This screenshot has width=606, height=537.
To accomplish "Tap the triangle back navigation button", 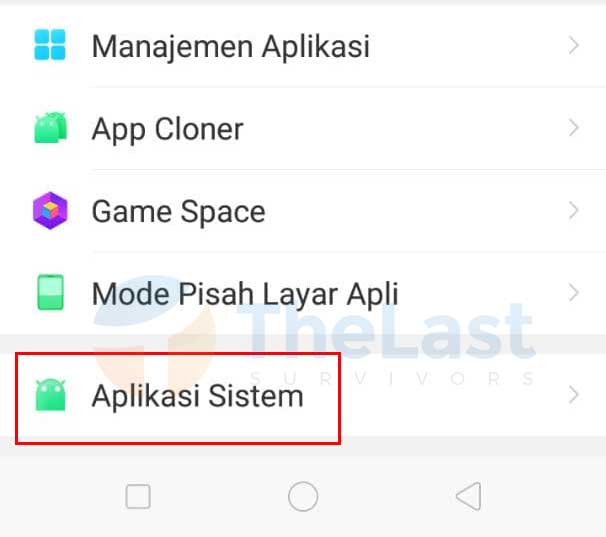I will pos(469,496).
